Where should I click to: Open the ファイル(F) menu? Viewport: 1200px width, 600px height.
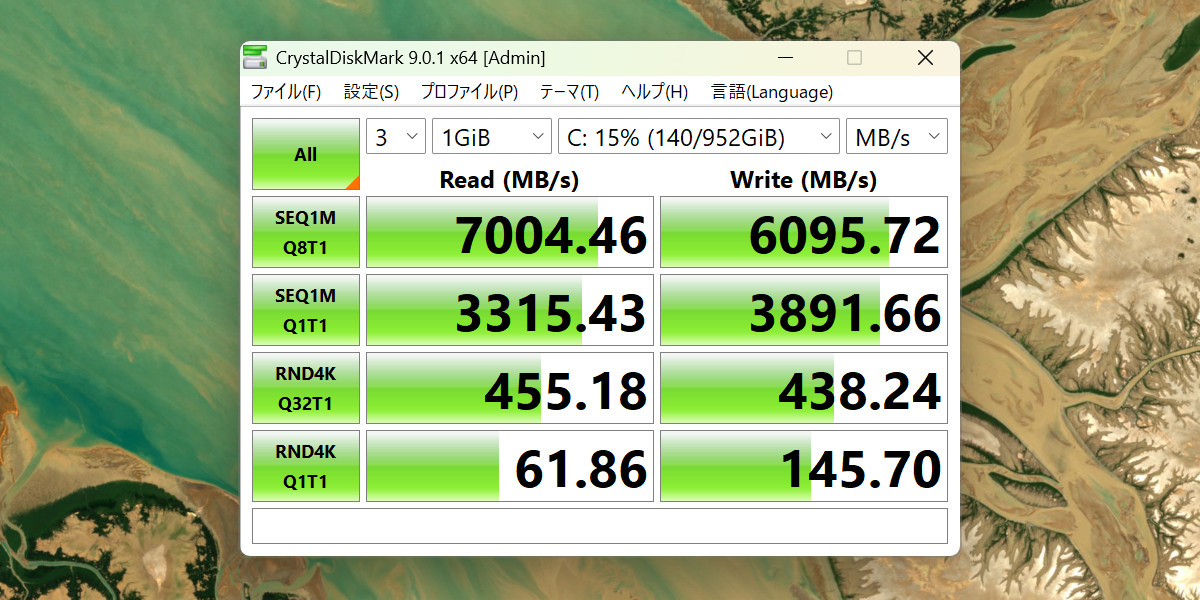[285, 92]
